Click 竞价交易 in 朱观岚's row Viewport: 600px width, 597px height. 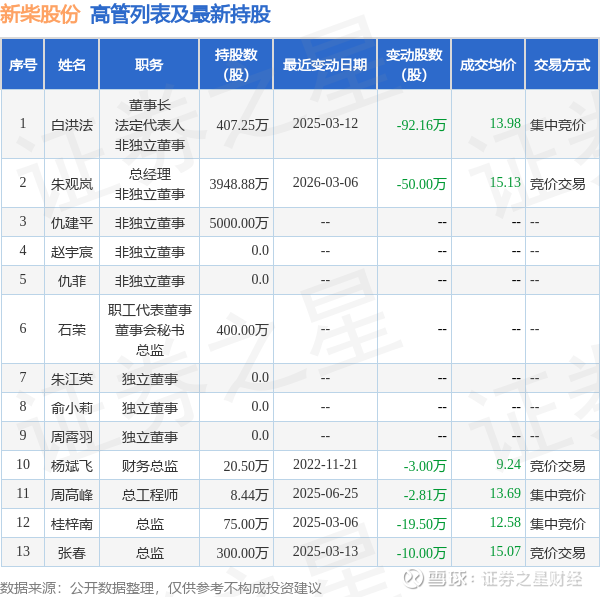[558, 184]
